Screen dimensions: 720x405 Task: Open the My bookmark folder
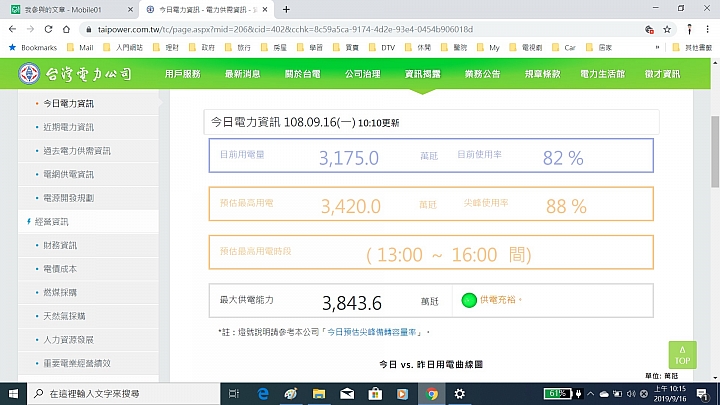coord(489,47)
